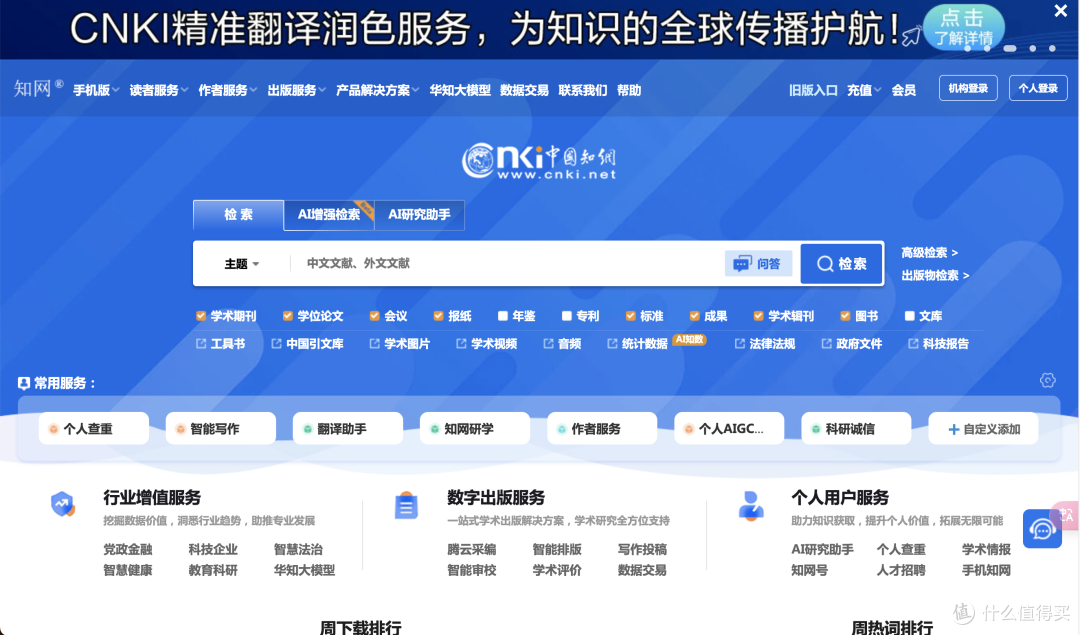Uncheck the 图书 checkbox

click(845, 315)
